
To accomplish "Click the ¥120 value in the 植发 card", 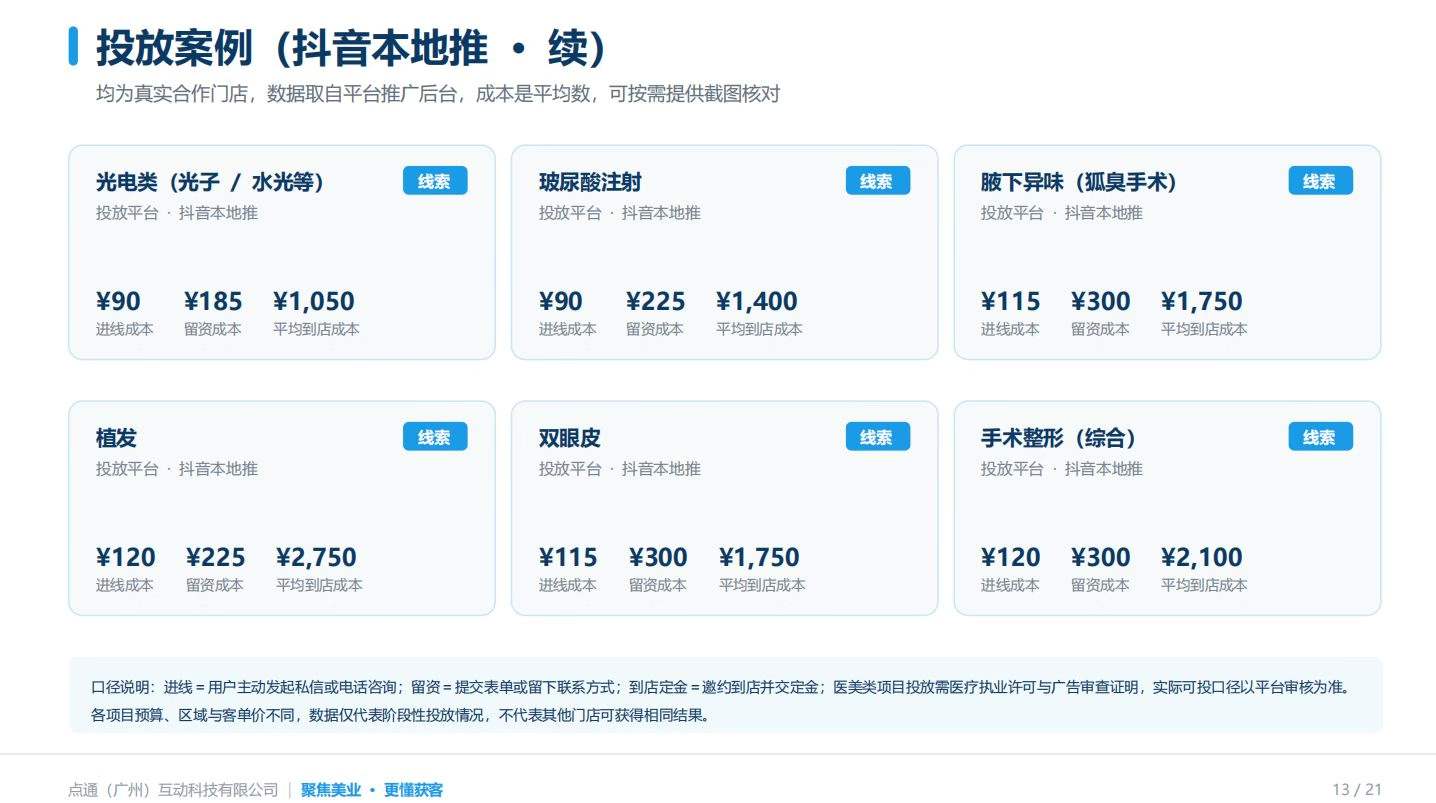I will coord(126,557).
